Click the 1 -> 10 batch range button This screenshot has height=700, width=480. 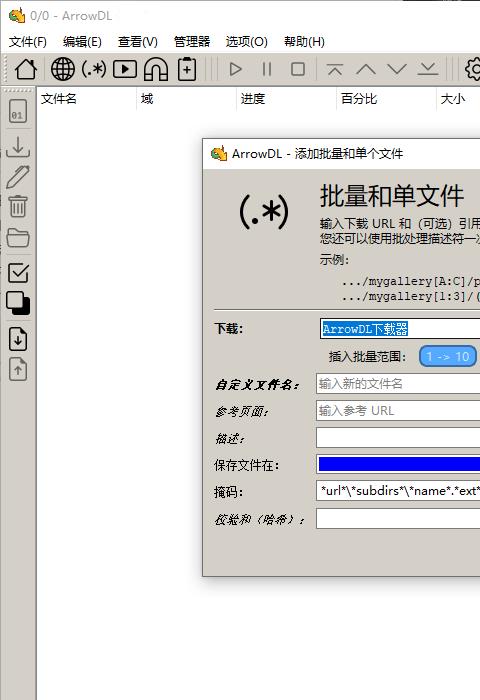(448, 357)
